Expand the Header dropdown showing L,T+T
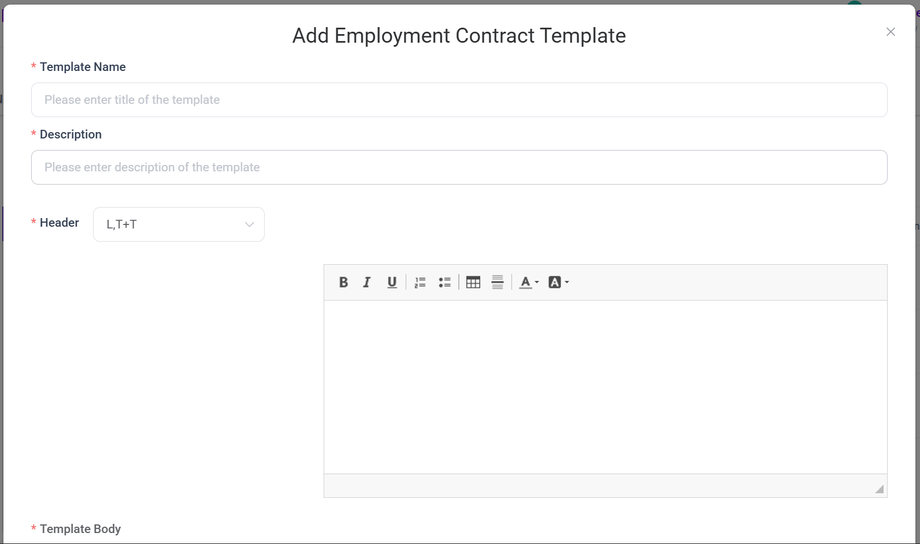920x544 pixels. coord(178,225)
